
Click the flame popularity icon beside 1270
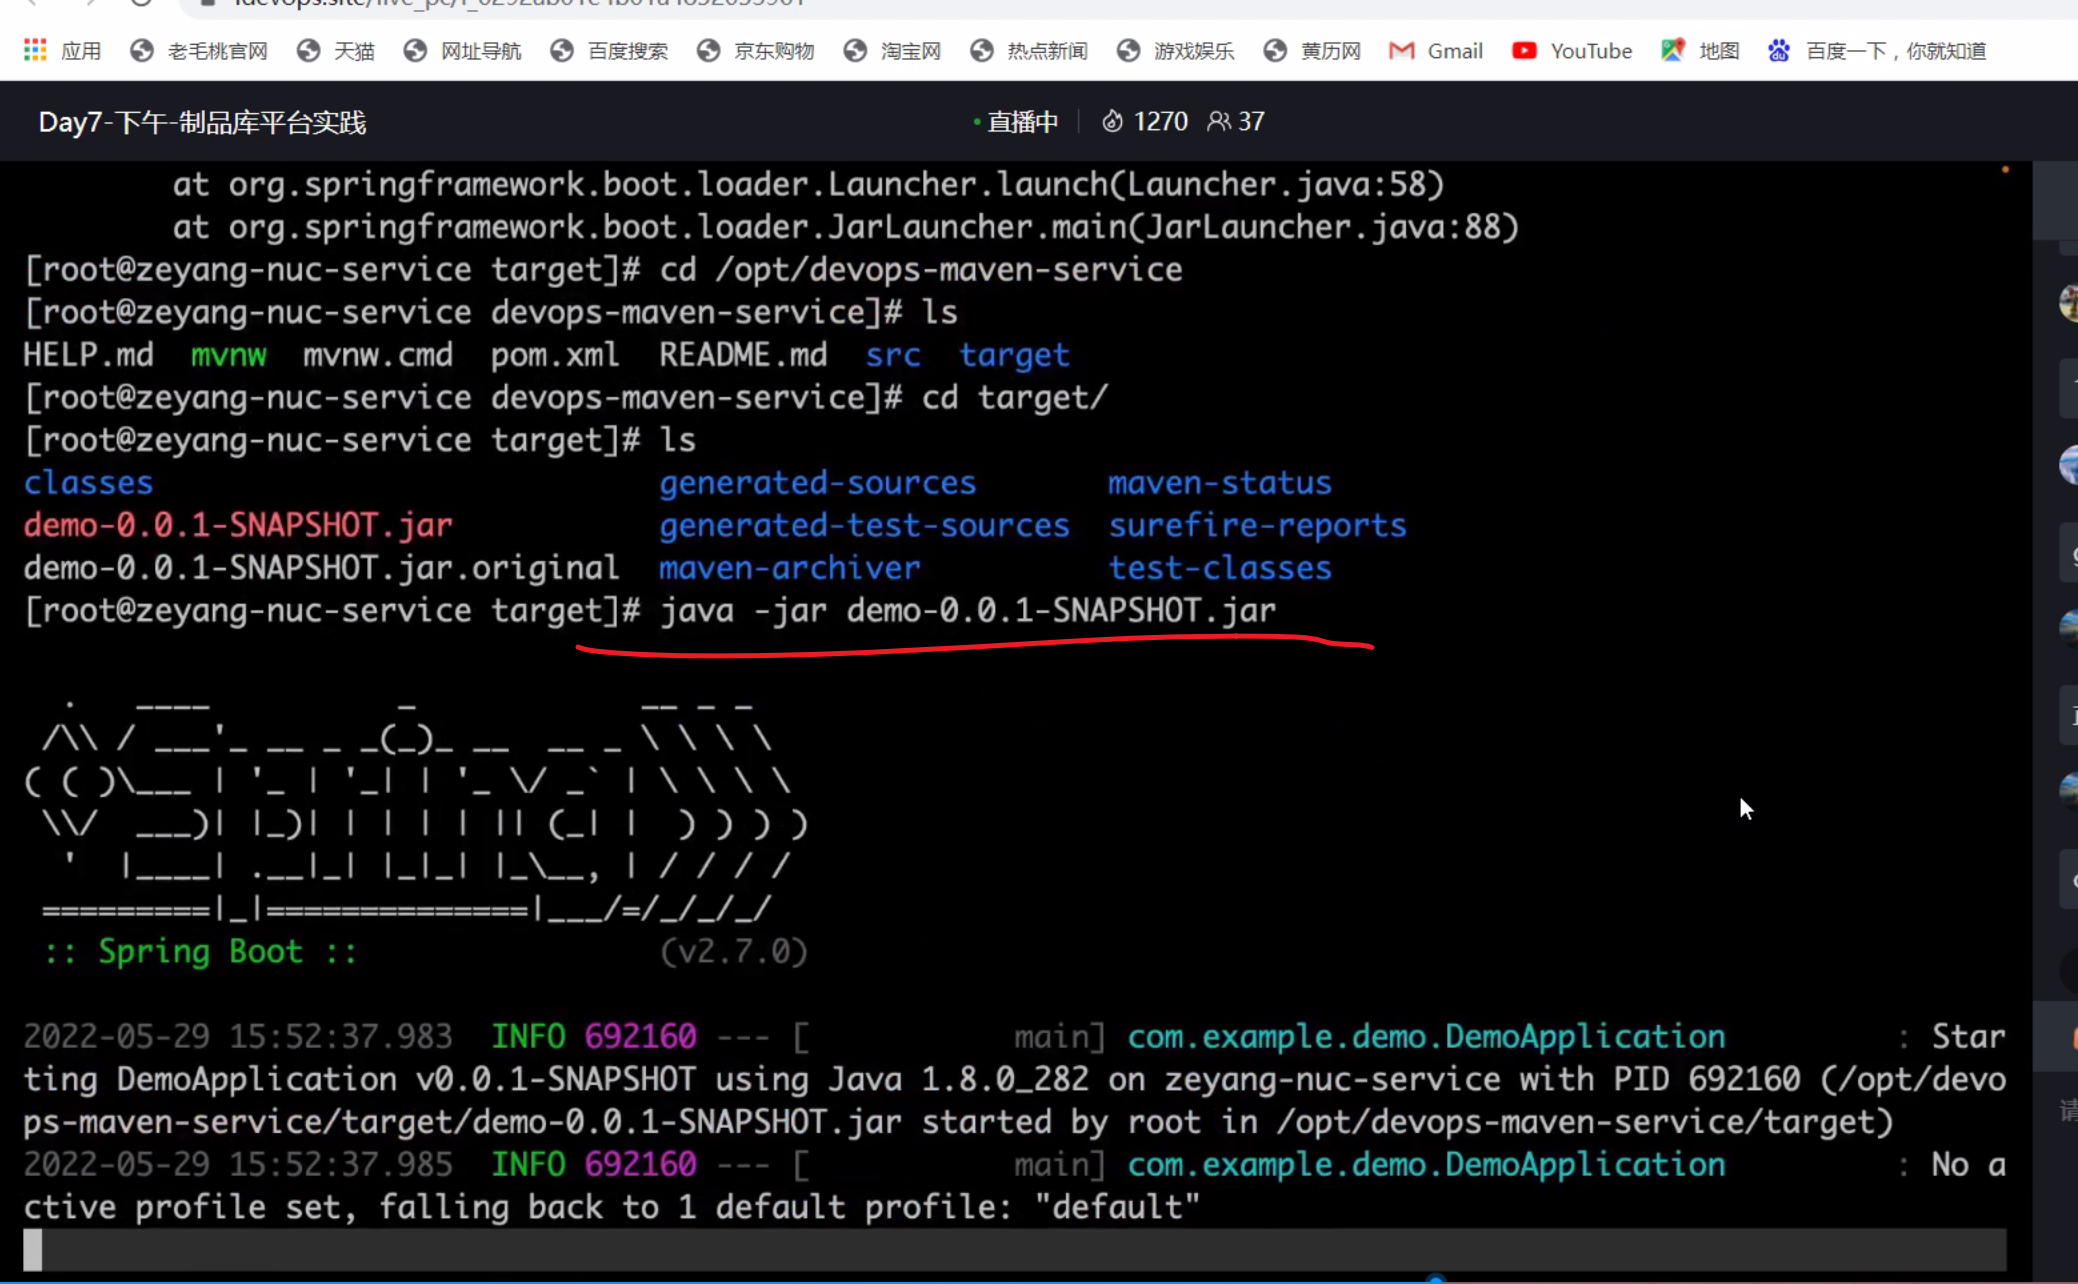(1112, 122)
